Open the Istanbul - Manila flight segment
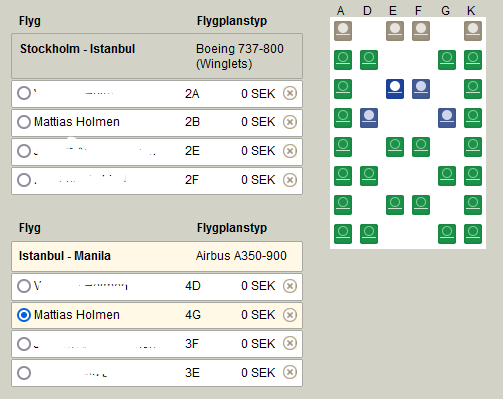The height and width of the screenshot is (399, 503). (157, 256)
